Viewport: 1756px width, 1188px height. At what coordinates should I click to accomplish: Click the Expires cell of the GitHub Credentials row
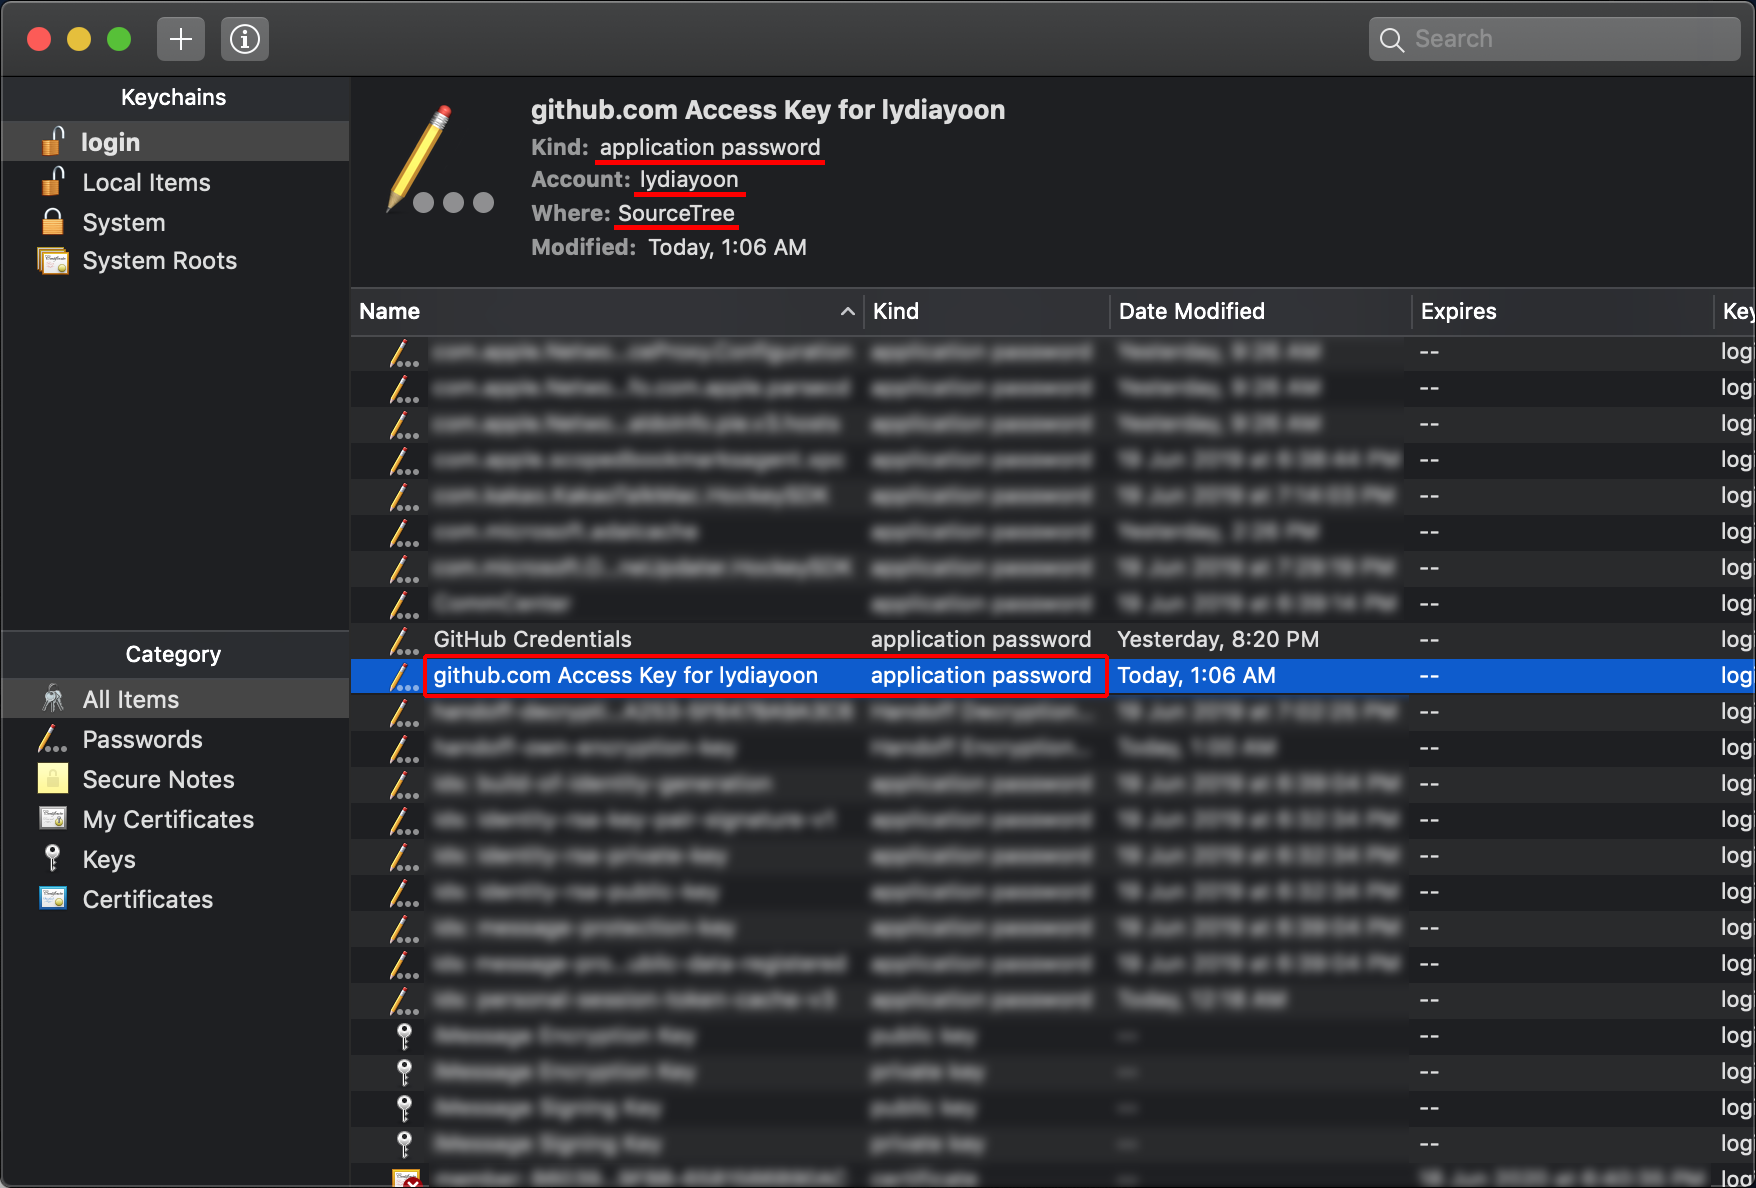pyautogui.click(x=1429, y=639)
